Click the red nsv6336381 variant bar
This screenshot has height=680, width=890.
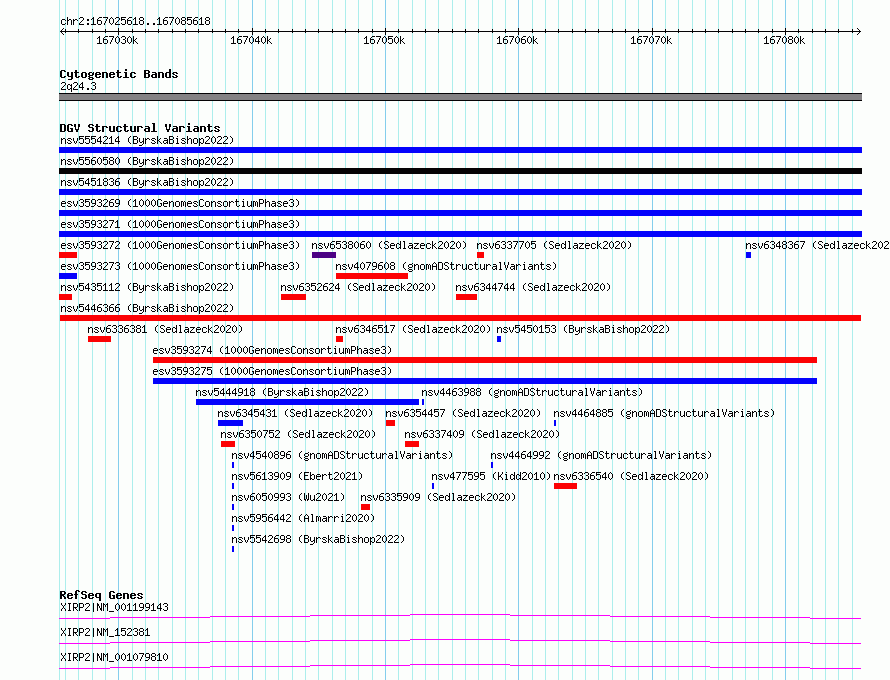tap(99, 339)
